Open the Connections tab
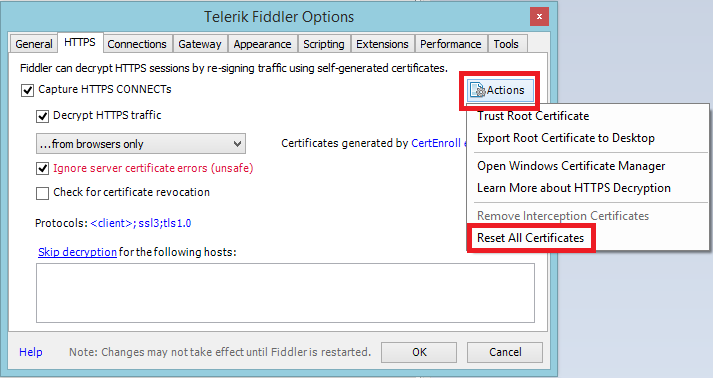This screenshot has height=378, width=713. pos(137,44)
